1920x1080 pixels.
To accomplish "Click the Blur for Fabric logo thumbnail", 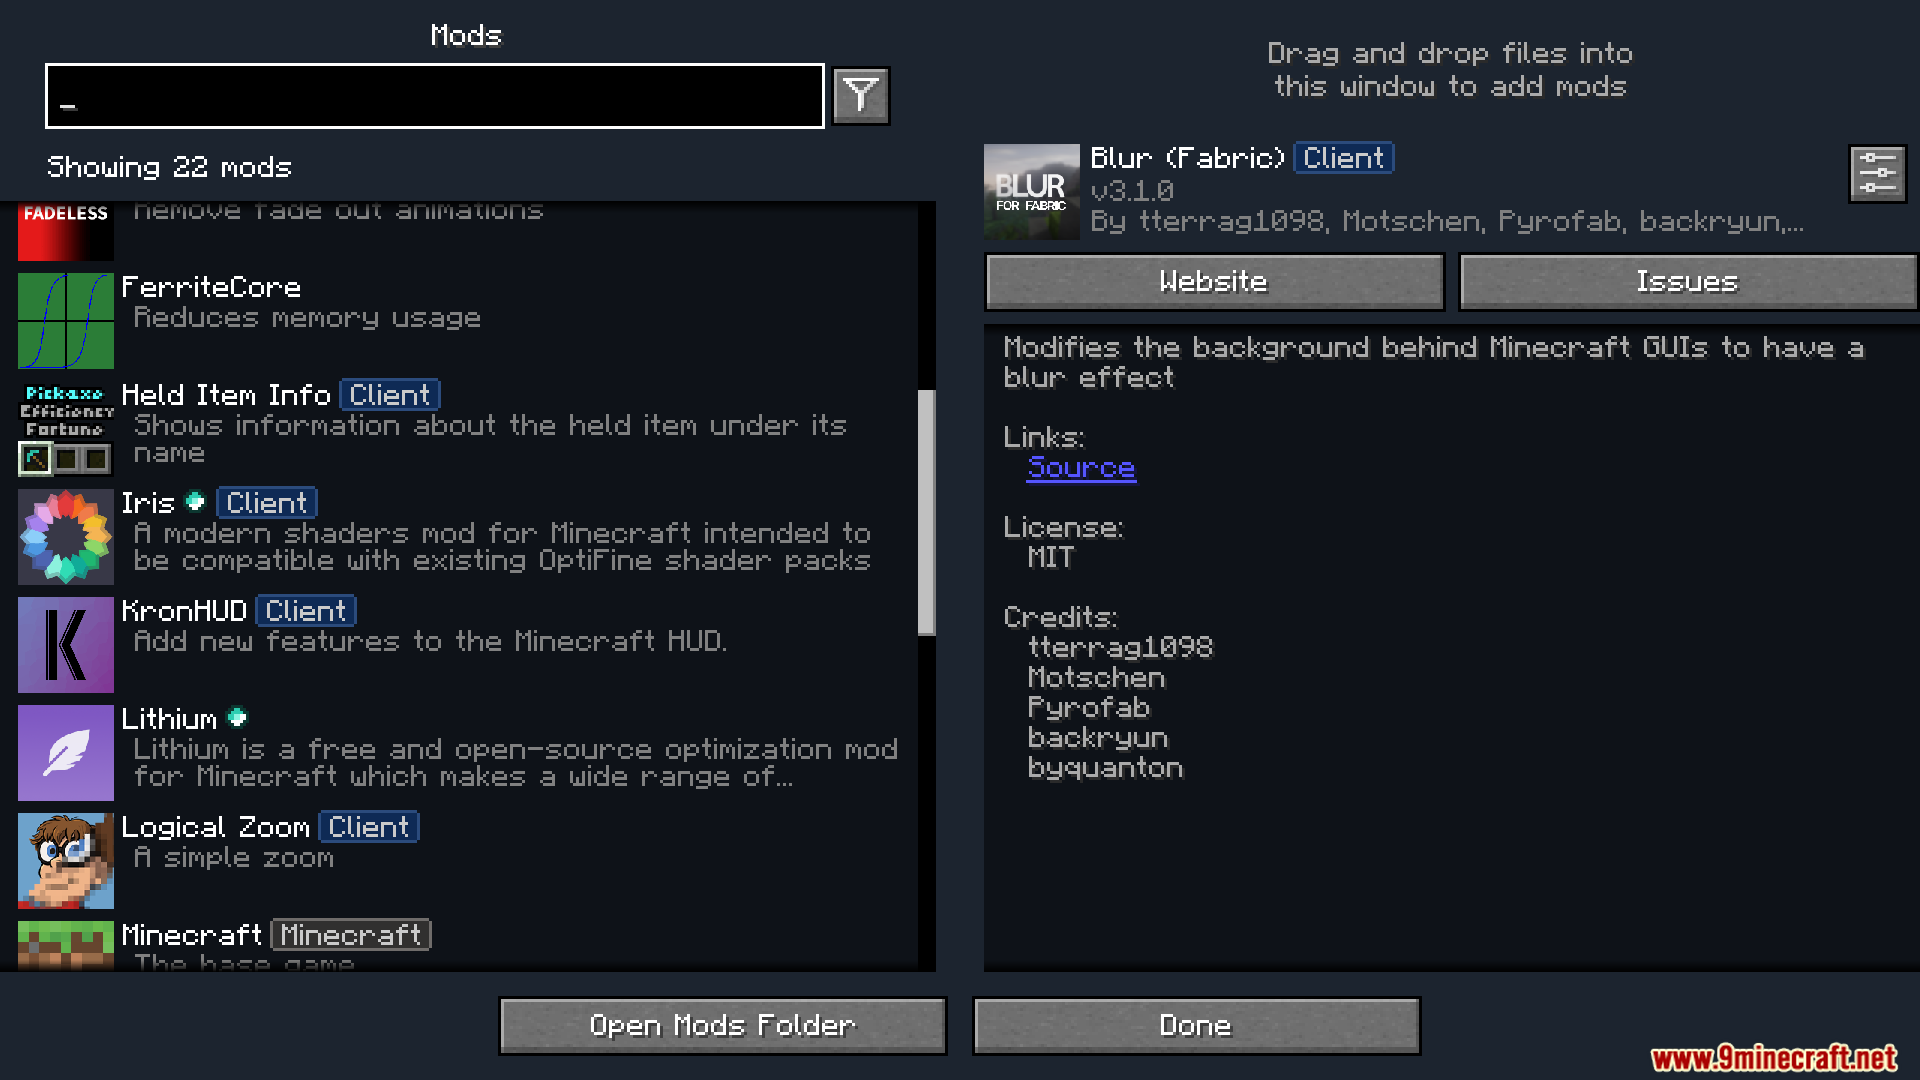I will point(1032,192).
